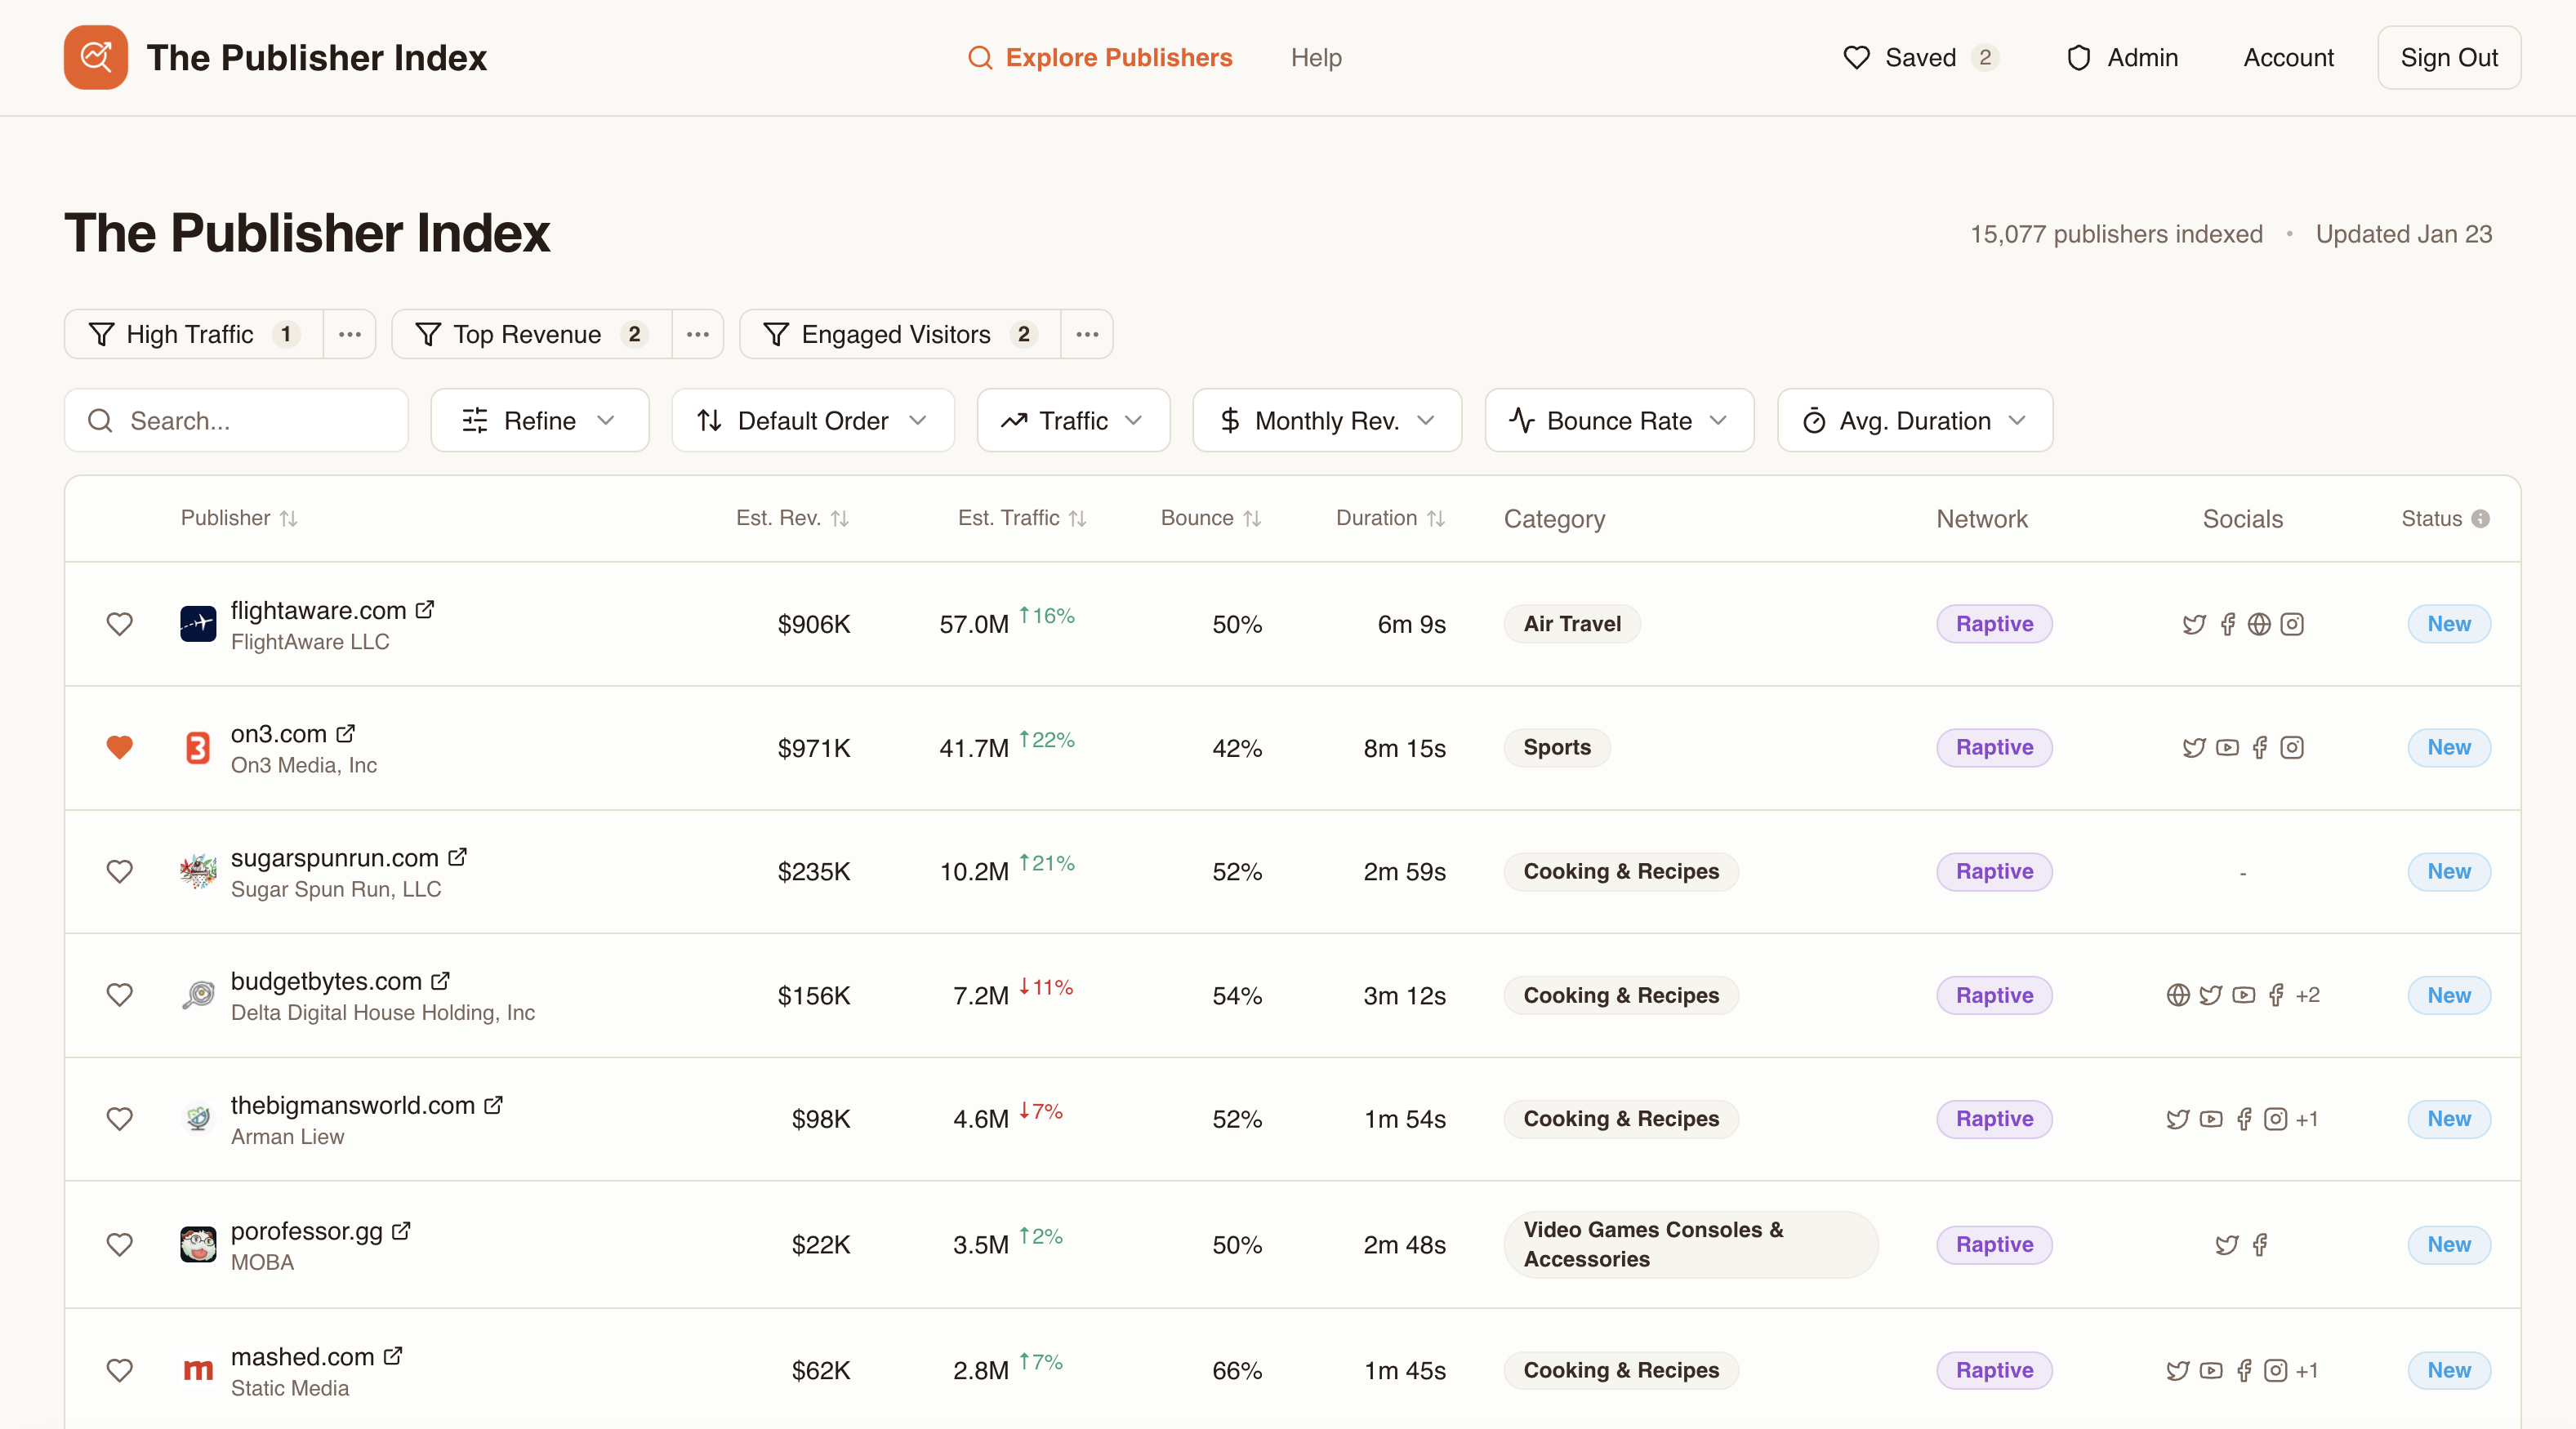Save sugarspunrun.com with heart toggle
The width and height of the screenshot is (2576, 1429).
[x=120, y=871]
